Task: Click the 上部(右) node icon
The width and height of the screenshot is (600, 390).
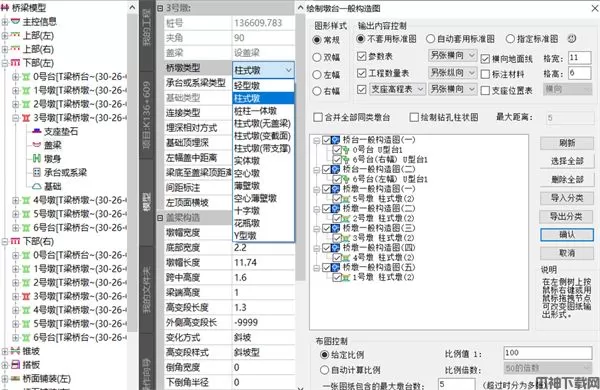Action: [15, 49]
